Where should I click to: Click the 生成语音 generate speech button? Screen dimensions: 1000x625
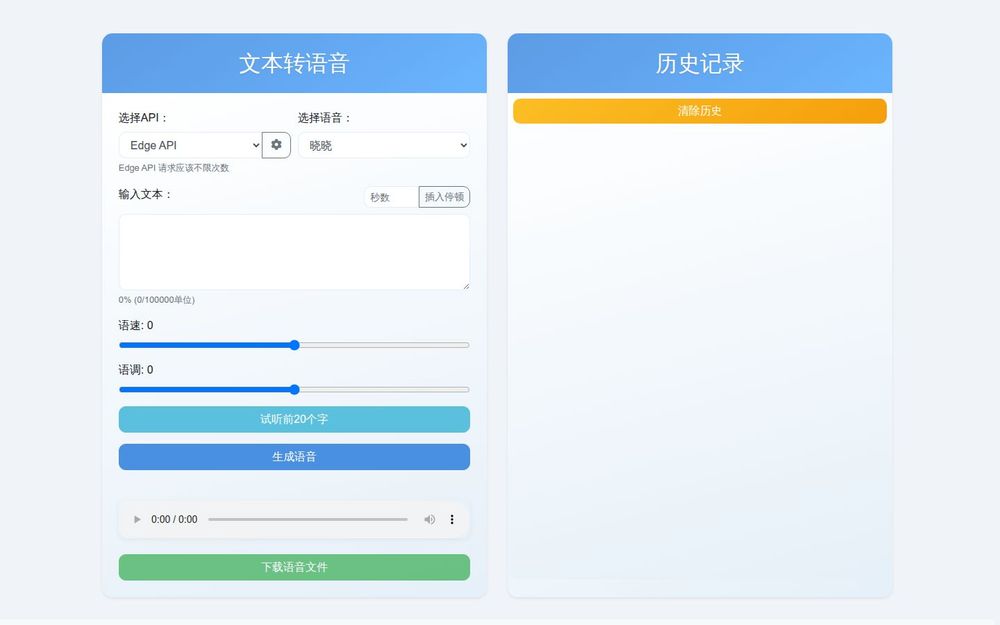tap(293, 456)
